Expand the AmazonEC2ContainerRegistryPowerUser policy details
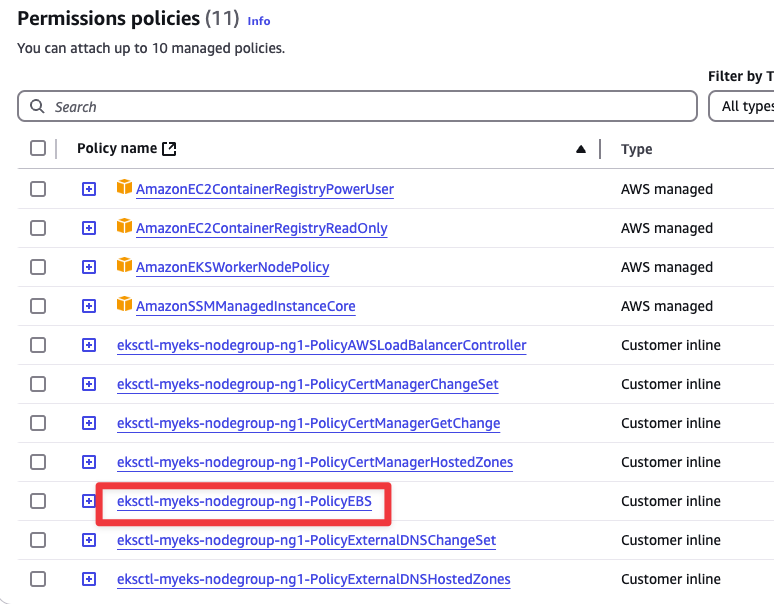This screenshot has height=604, width=774. (89, 189)
